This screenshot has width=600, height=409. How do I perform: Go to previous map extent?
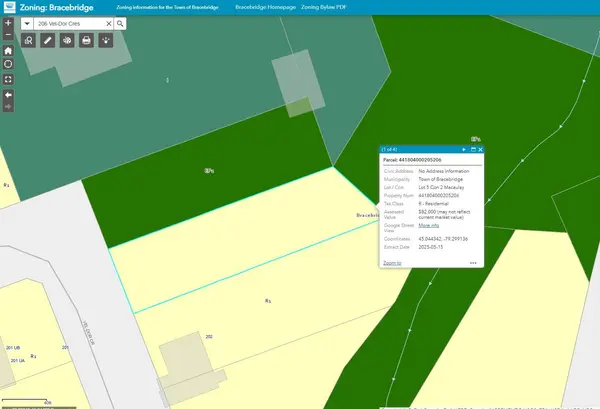8,94
